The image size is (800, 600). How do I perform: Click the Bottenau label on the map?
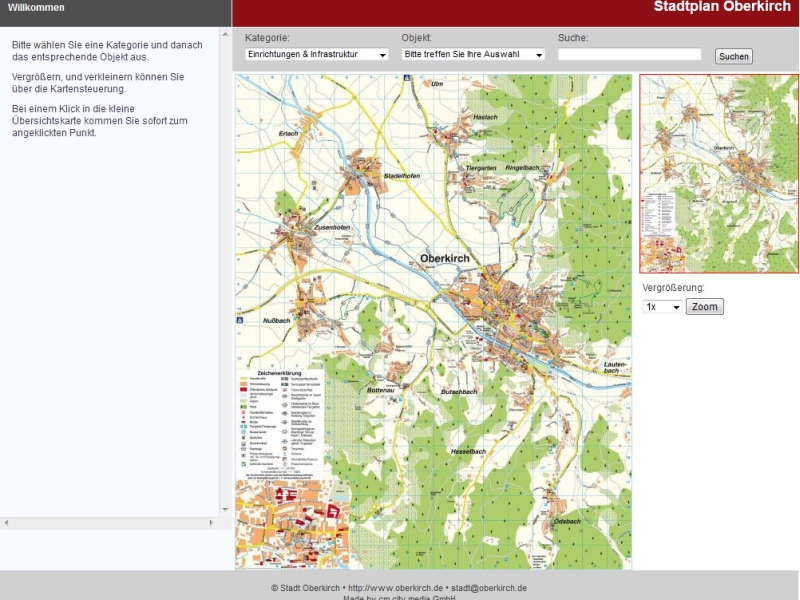click(381, 390)
